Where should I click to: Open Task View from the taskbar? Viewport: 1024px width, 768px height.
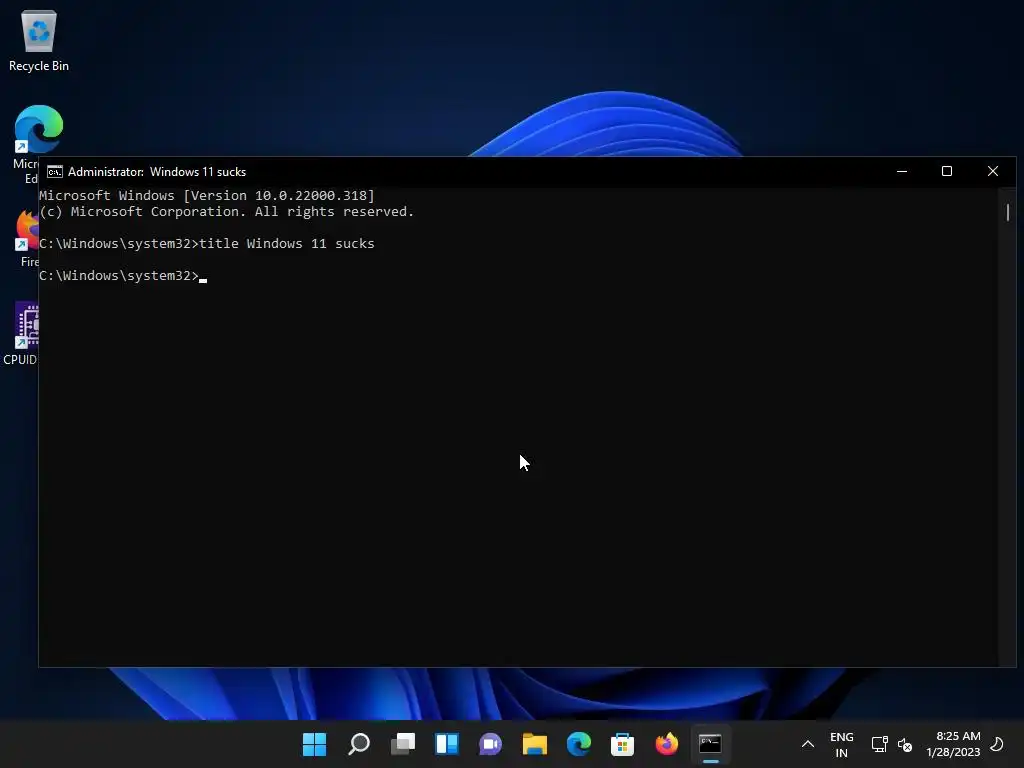pos(403,744)
